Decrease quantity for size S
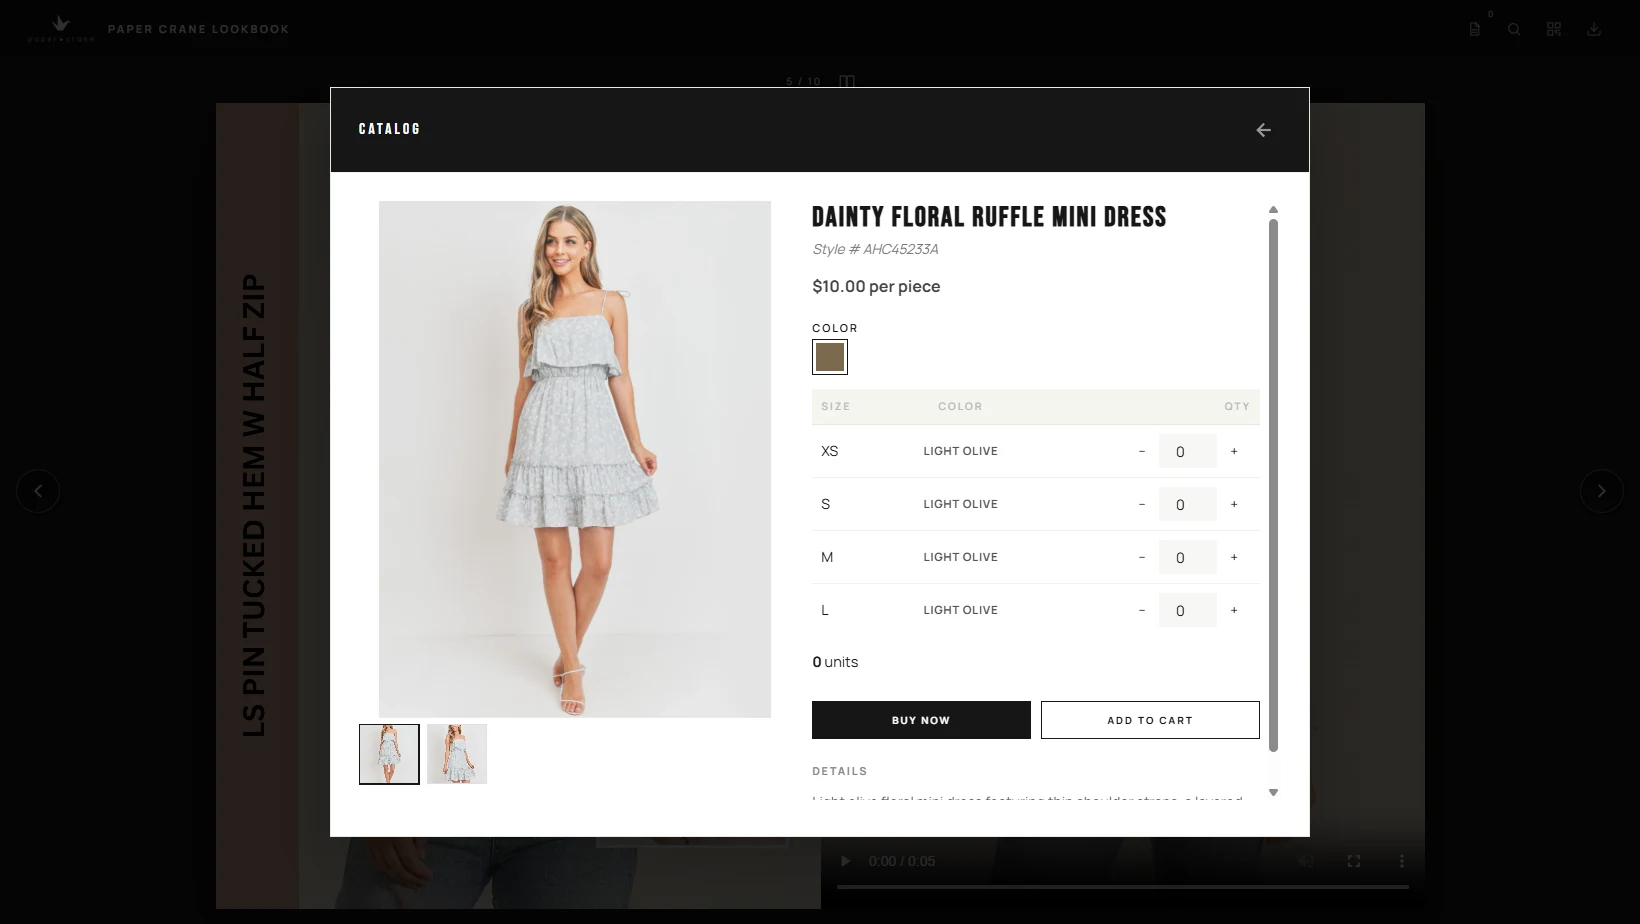This screenshot has height=924, width=1640. 1142,504
